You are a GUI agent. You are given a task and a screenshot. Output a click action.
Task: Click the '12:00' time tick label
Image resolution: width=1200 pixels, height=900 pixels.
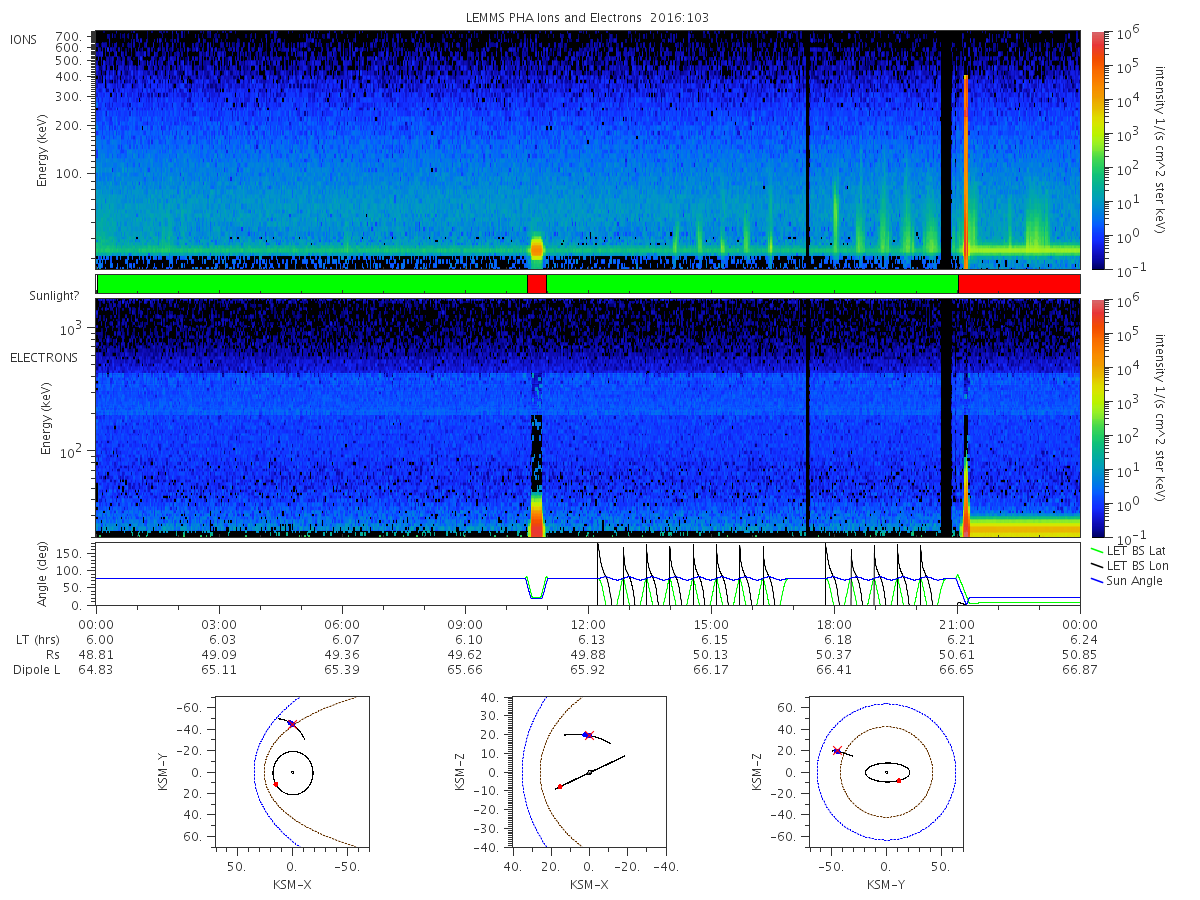click(x=588, y=624)
